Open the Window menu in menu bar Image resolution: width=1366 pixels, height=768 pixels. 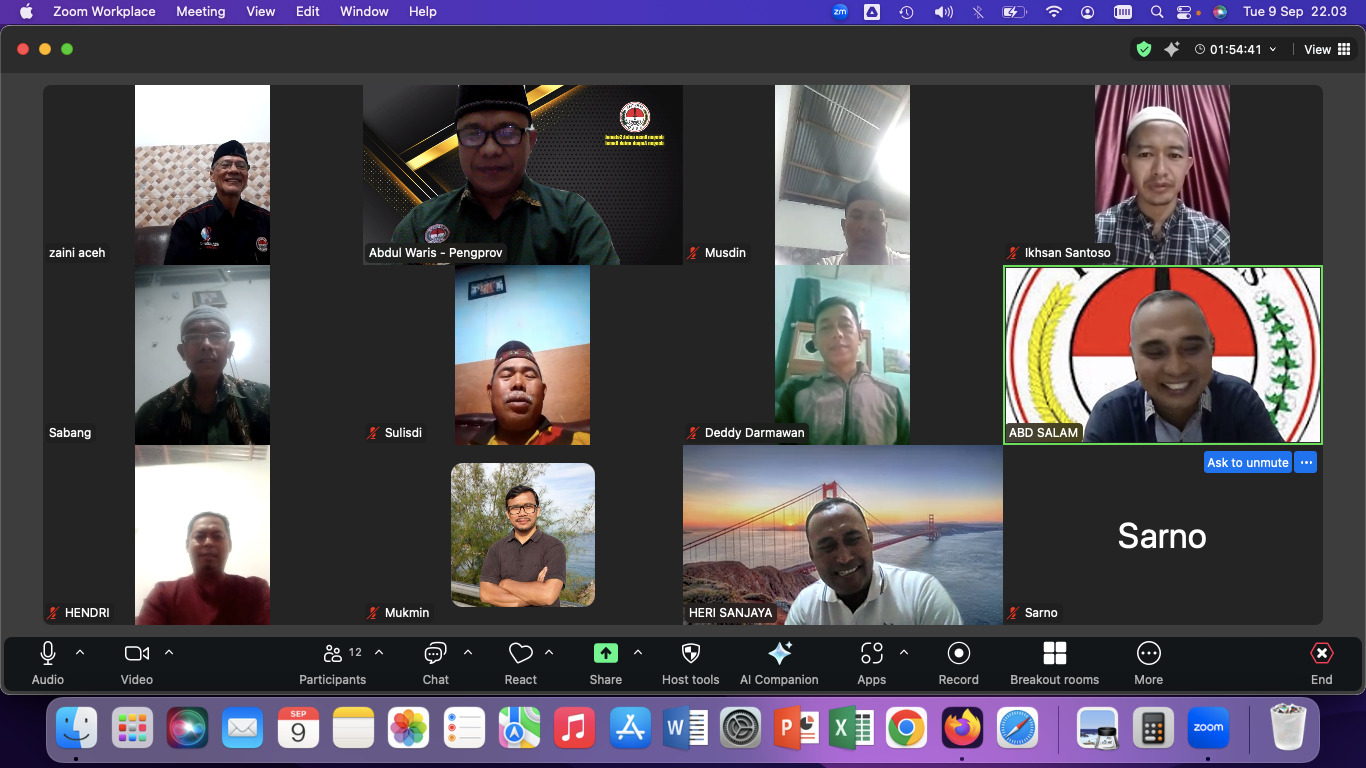tap(364, 12)
